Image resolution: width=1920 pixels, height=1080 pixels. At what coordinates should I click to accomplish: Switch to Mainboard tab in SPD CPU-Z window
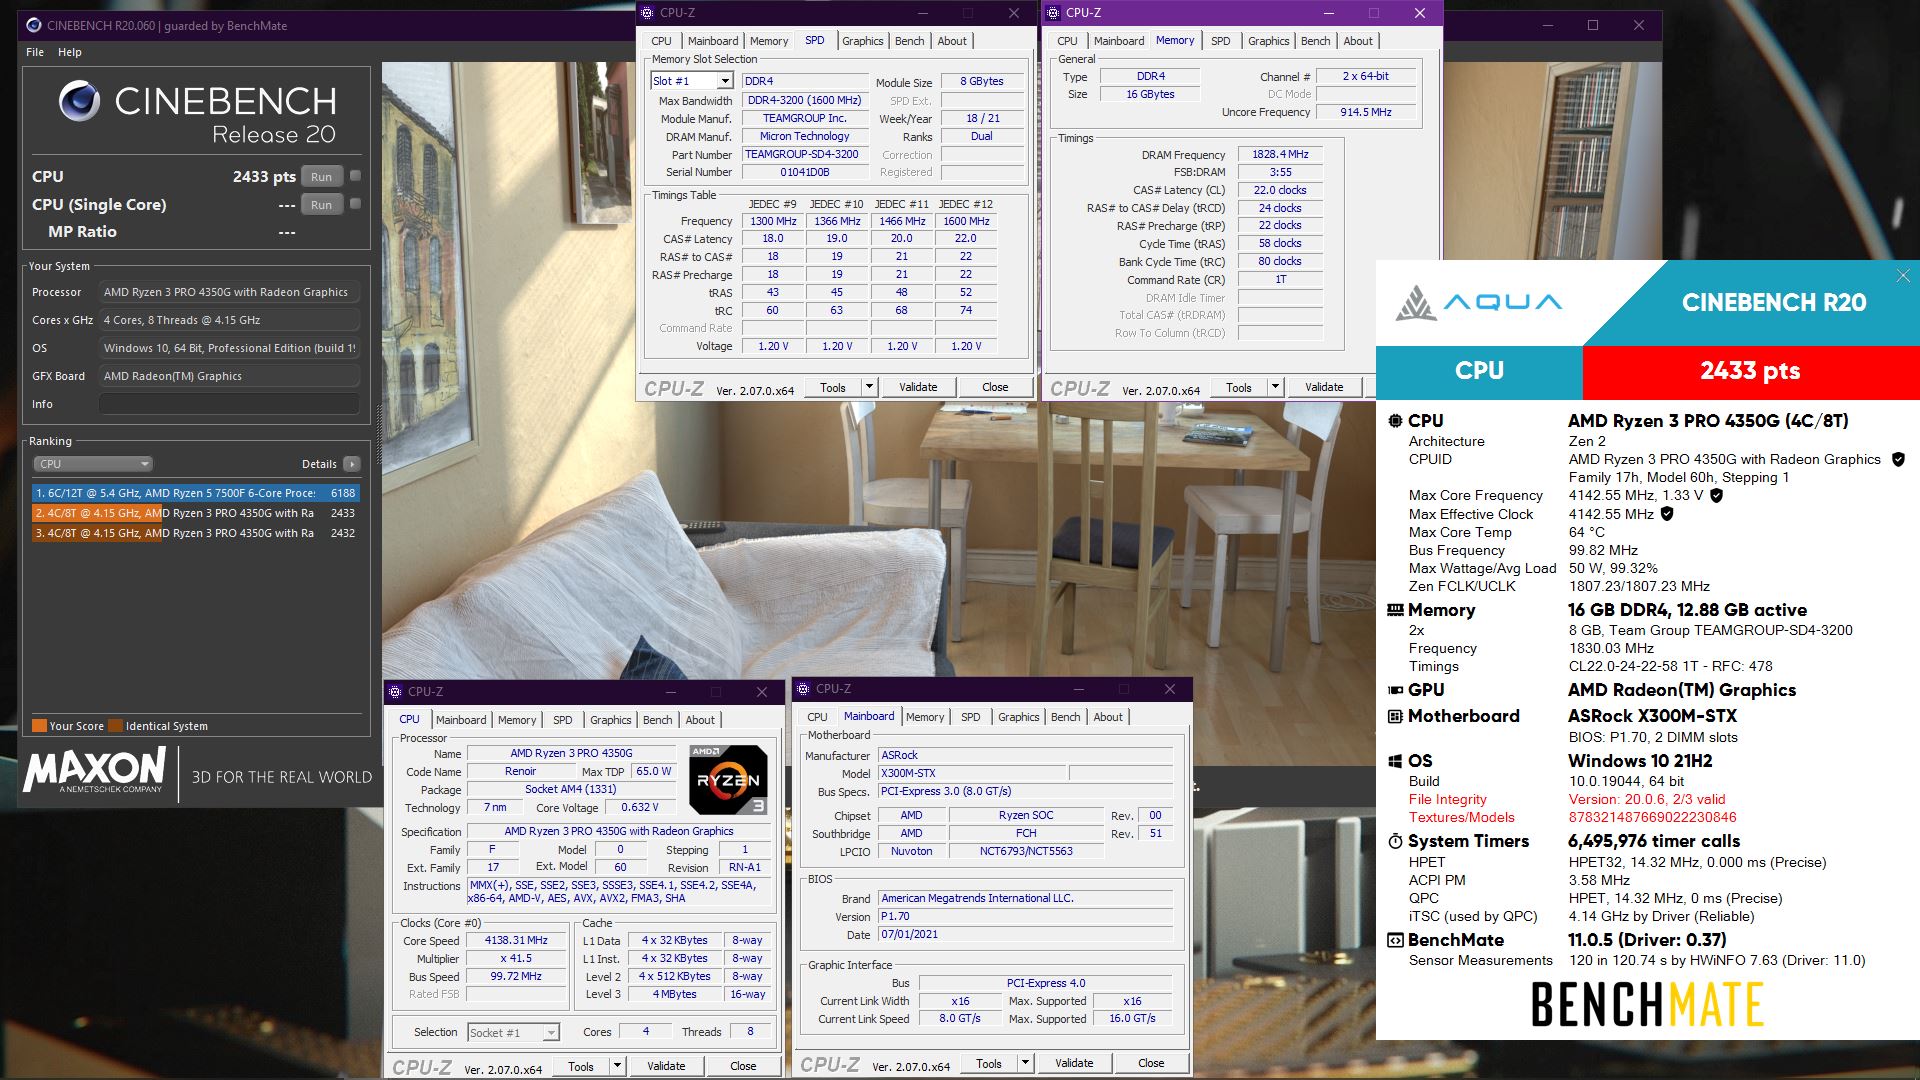pos(713,41)
